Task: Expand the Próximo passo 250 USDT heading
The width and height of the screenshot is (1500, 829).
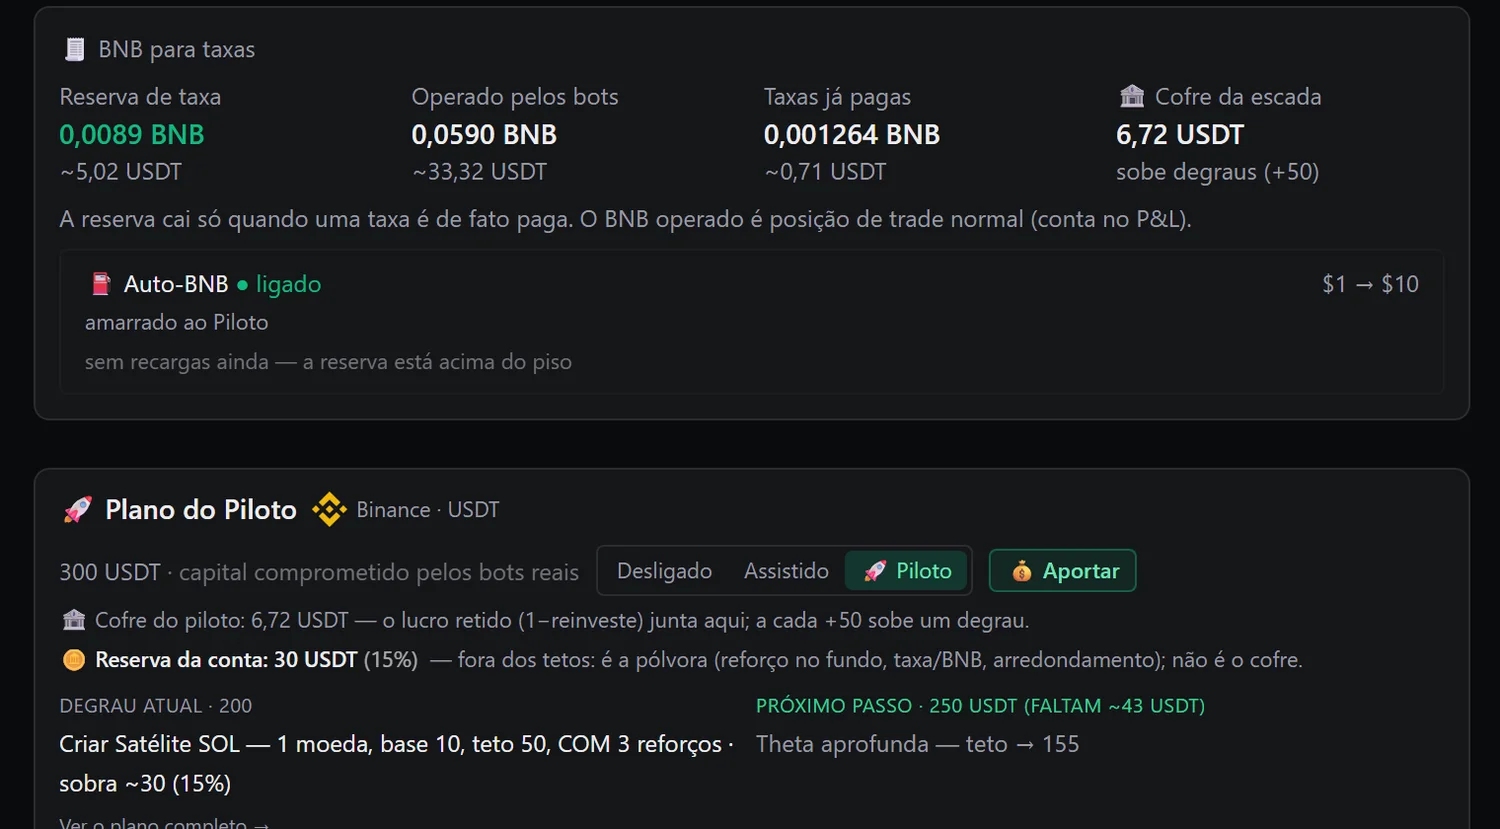Action: 980,706
